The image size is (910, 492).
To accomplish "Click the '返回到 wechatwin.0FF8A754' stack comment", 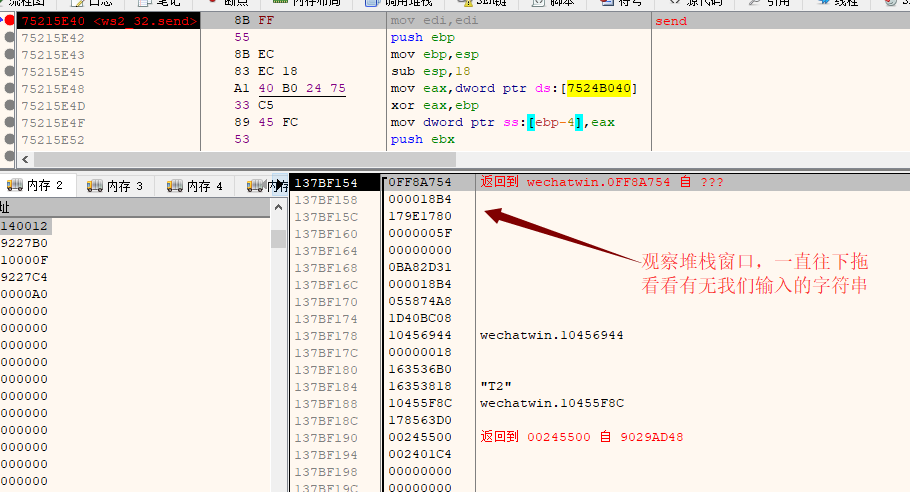I will click(602, 182).
